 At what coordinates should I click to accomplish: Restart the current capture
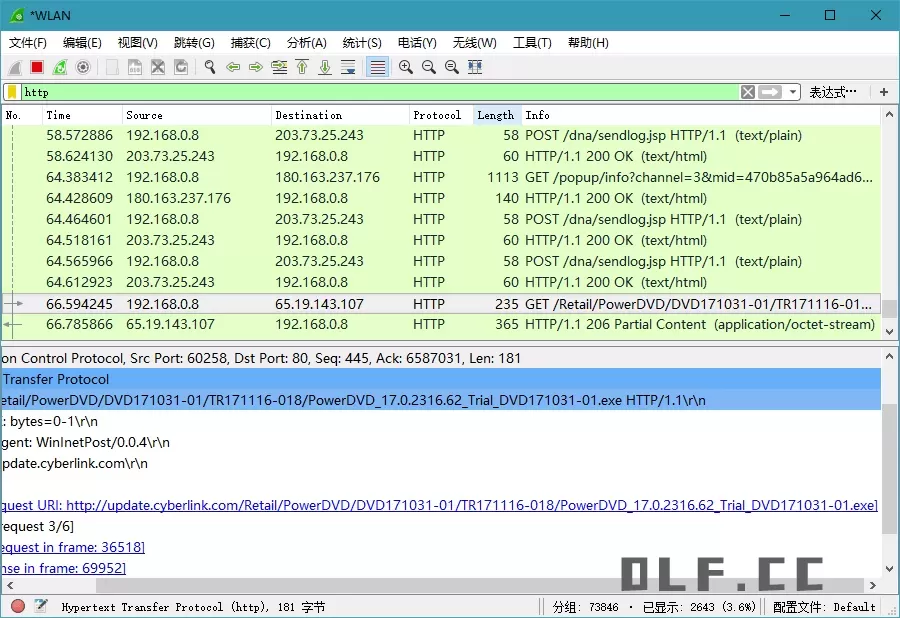[57, 67]
